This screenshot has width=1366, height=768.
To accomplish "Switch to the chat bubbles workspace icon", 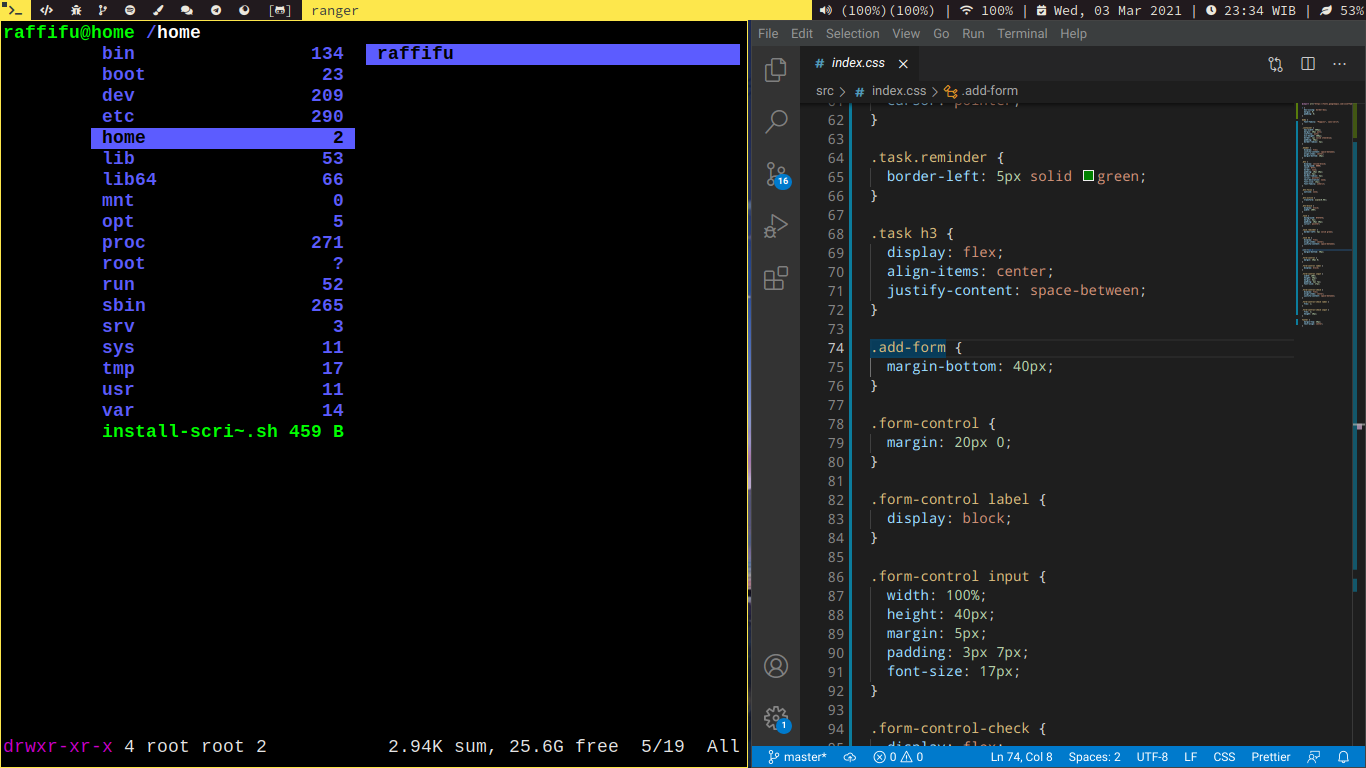I will (187, 10).
